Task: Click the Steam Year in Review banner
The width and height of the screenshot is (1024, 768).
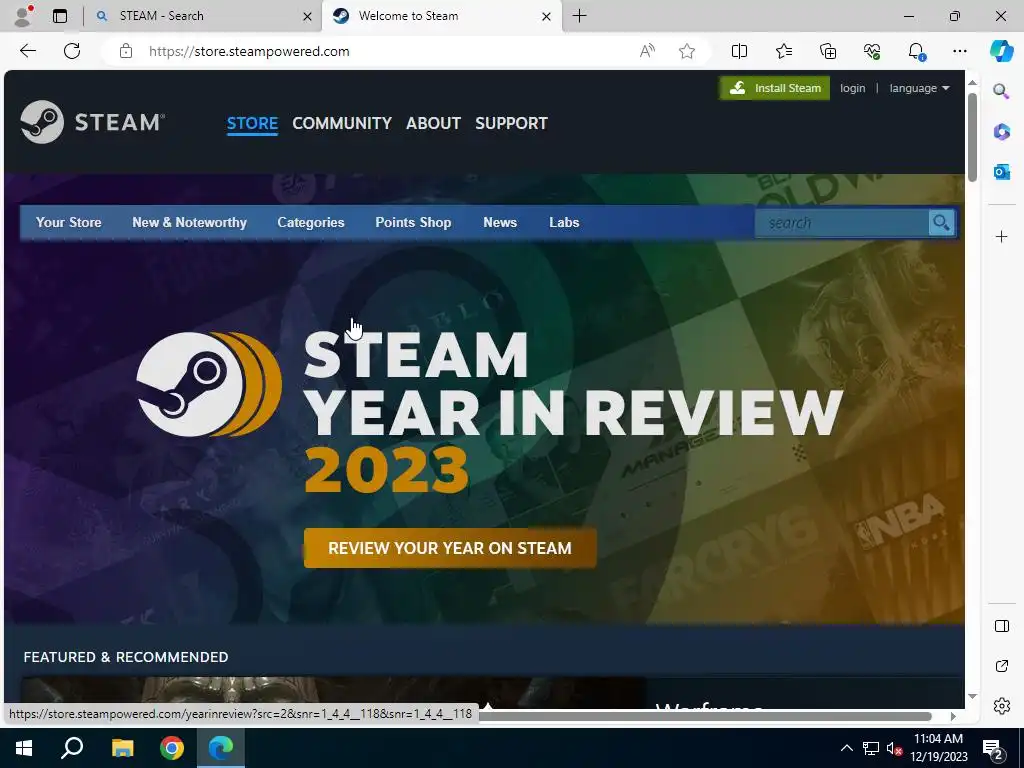Action: pyautogui.click(x=484, y=398)
